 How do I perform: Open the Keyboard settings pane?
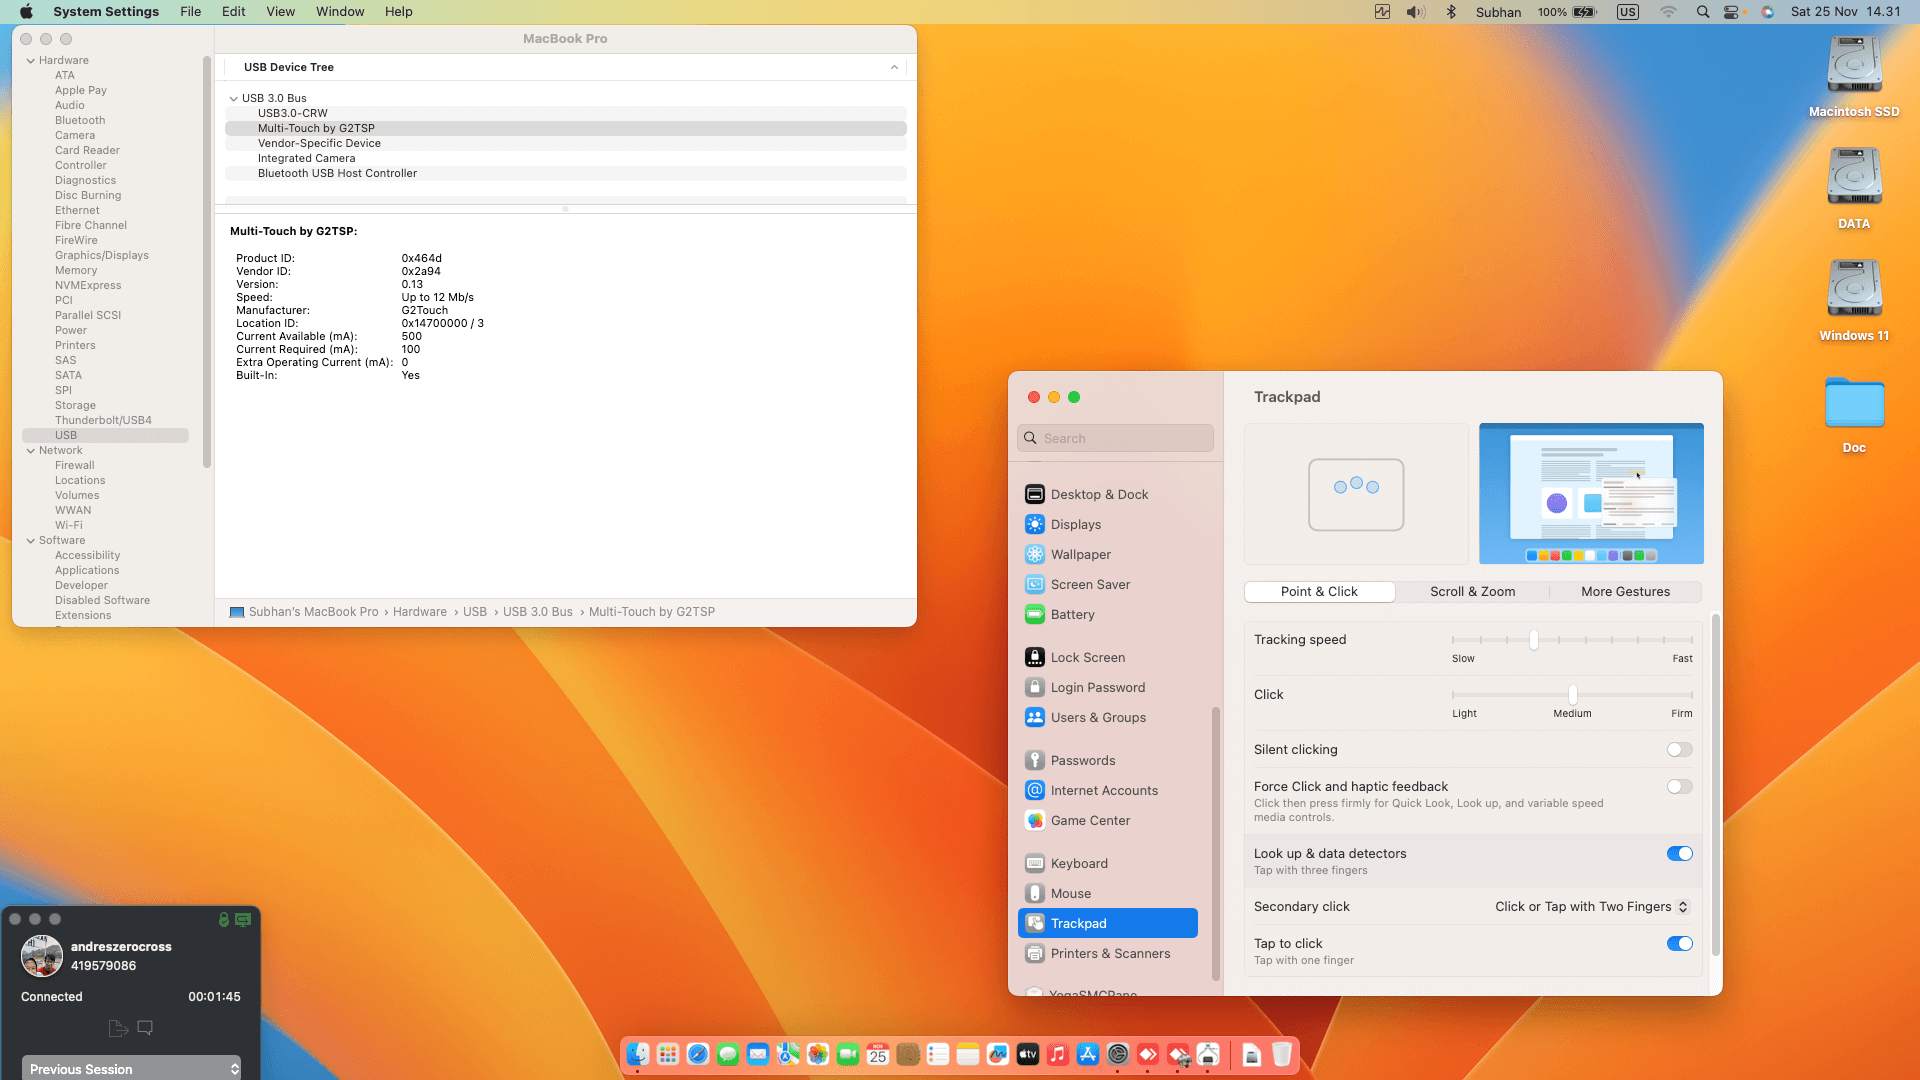click(x=1078, y=863)
